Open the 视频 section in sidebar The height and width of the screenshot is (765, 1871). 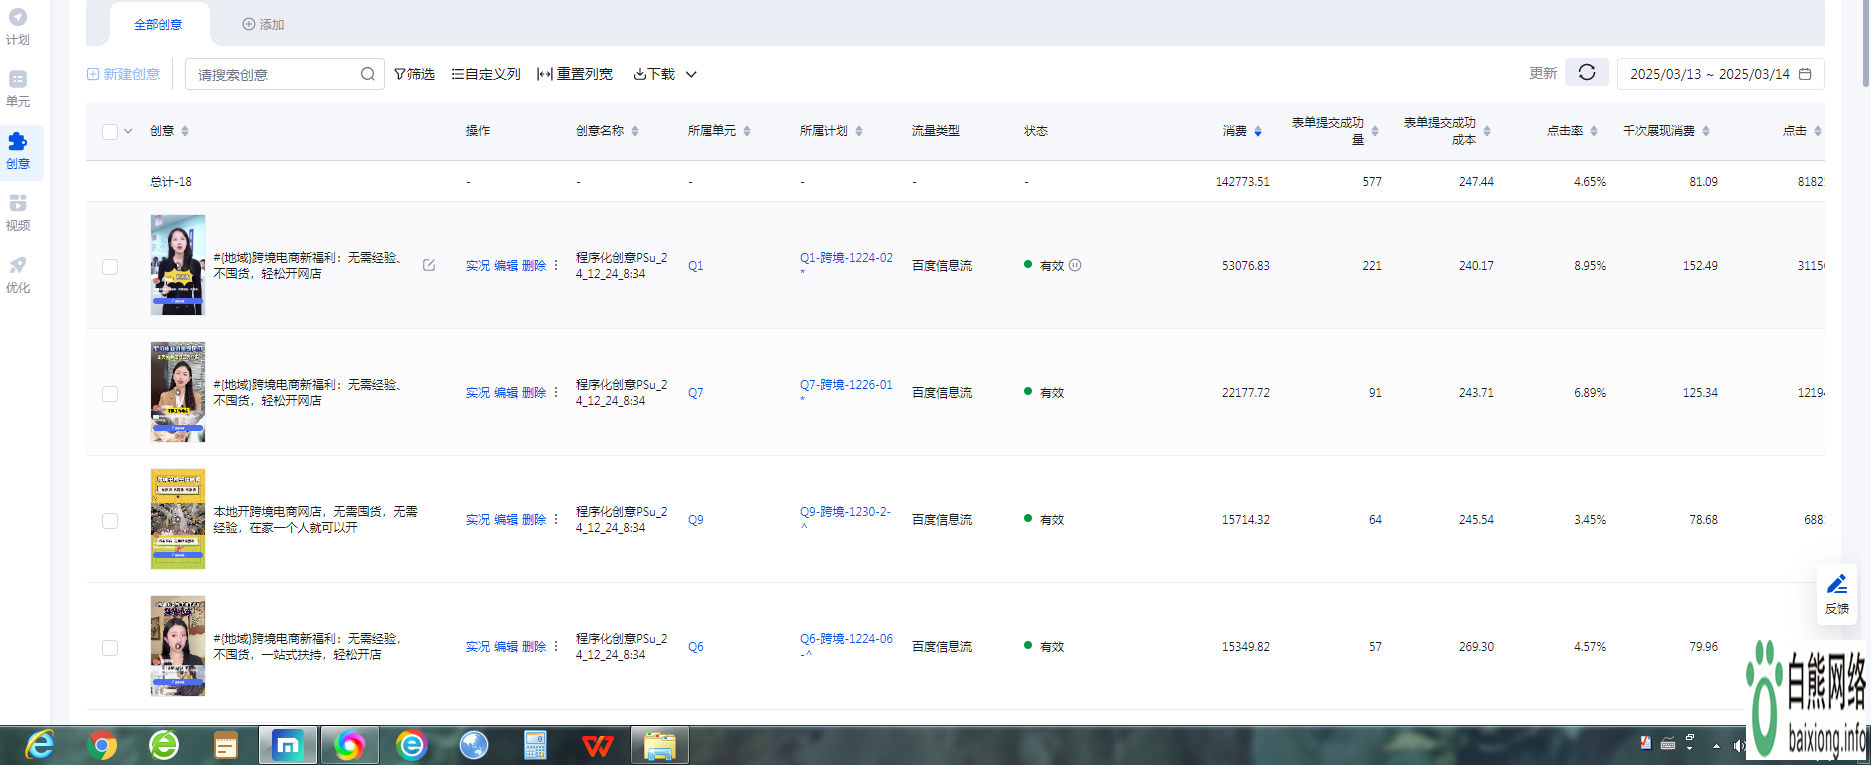pos(18,212)
